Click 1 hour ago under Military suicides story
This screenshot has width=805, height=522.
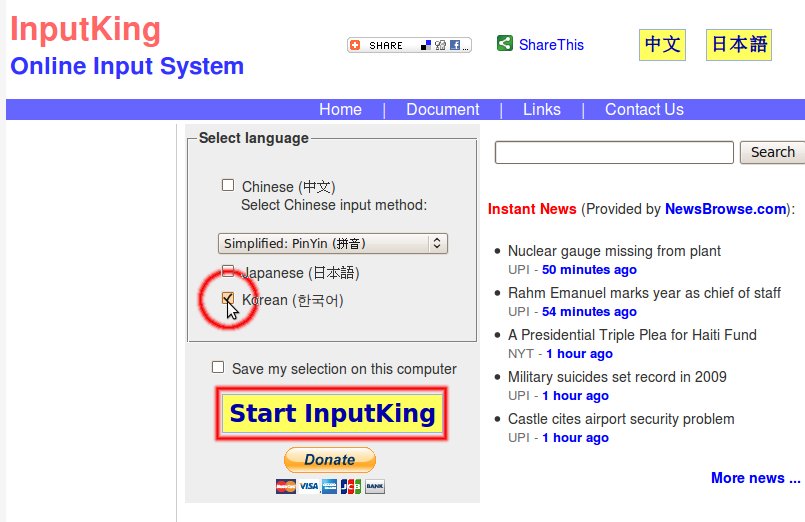(x=576, y=396)
